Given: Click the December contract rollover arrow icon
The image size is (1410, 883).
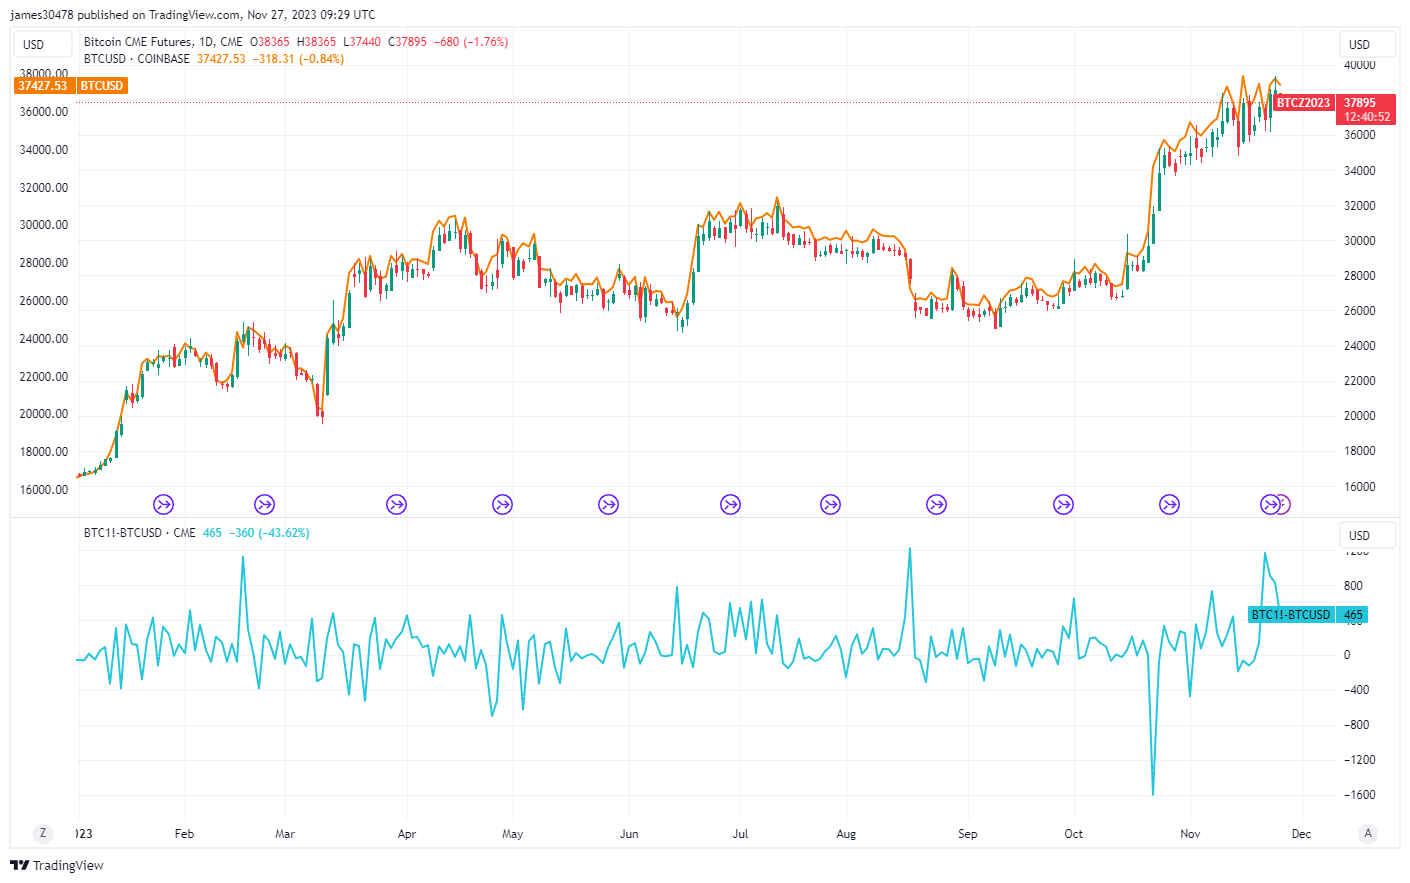Looking at the screenshot, I should tap(1272, 504).
